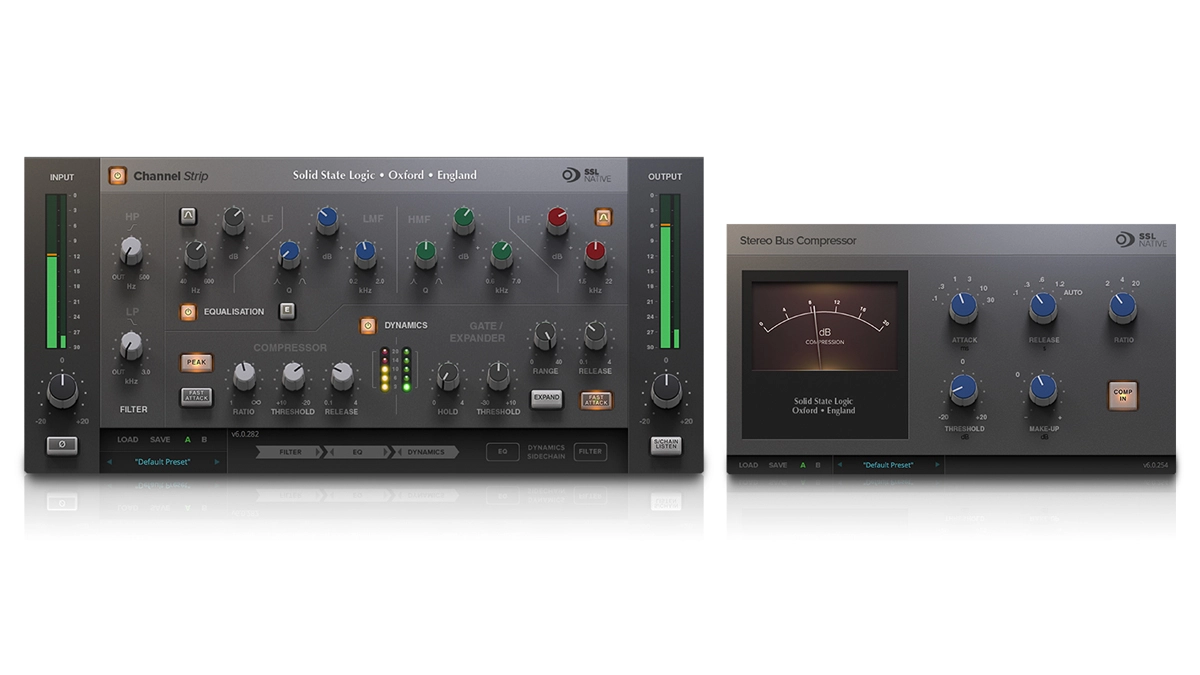The image size is (1200, 675).
Task: Click the dB compression VU meter
Action: click(824, 326)
